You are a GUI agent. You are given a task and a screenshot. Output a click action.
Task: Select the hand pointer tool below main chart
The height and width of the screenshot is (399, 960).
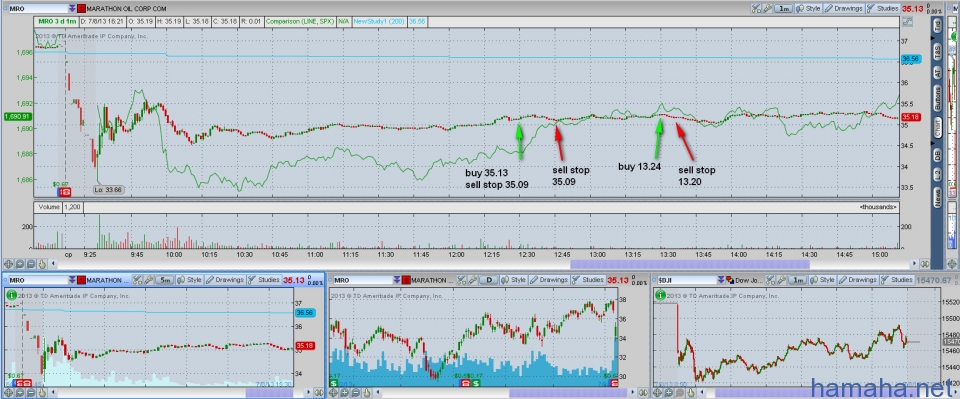point(42,264)
